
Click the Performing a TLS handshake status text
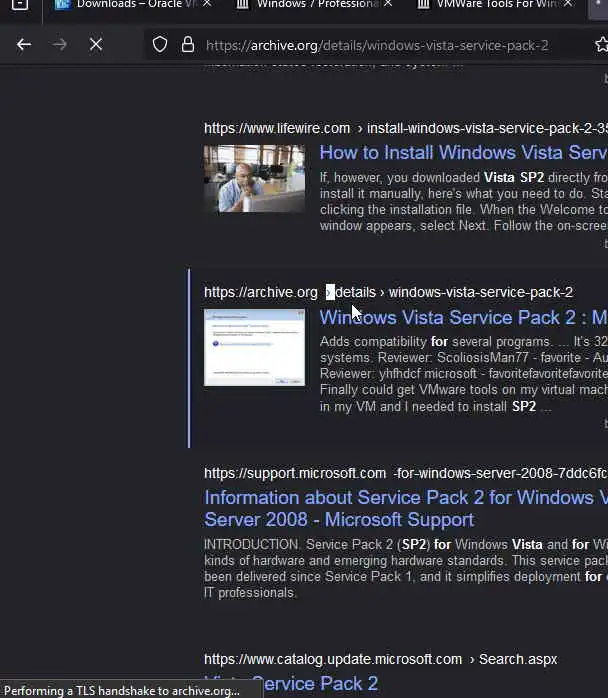(x=122, y=691)
